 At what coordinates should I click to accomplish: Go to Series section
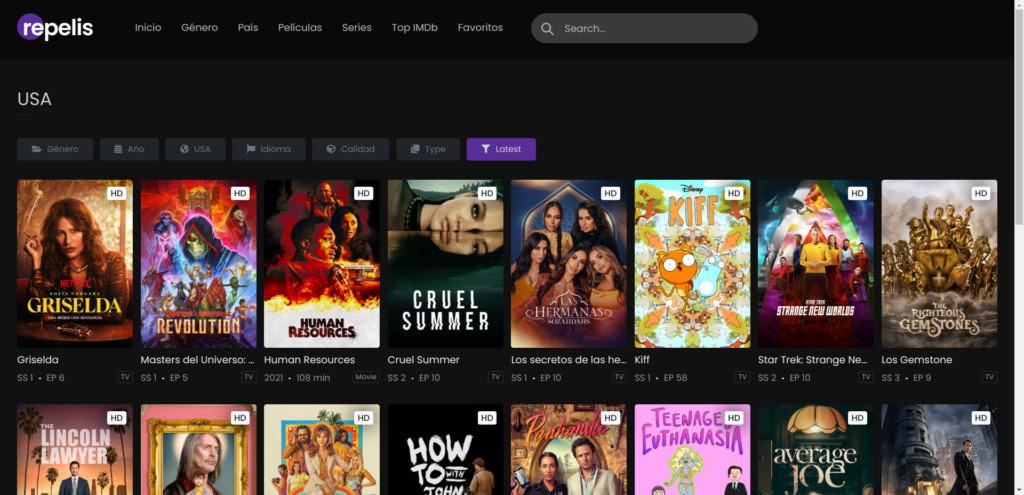(x=357, y=27)
